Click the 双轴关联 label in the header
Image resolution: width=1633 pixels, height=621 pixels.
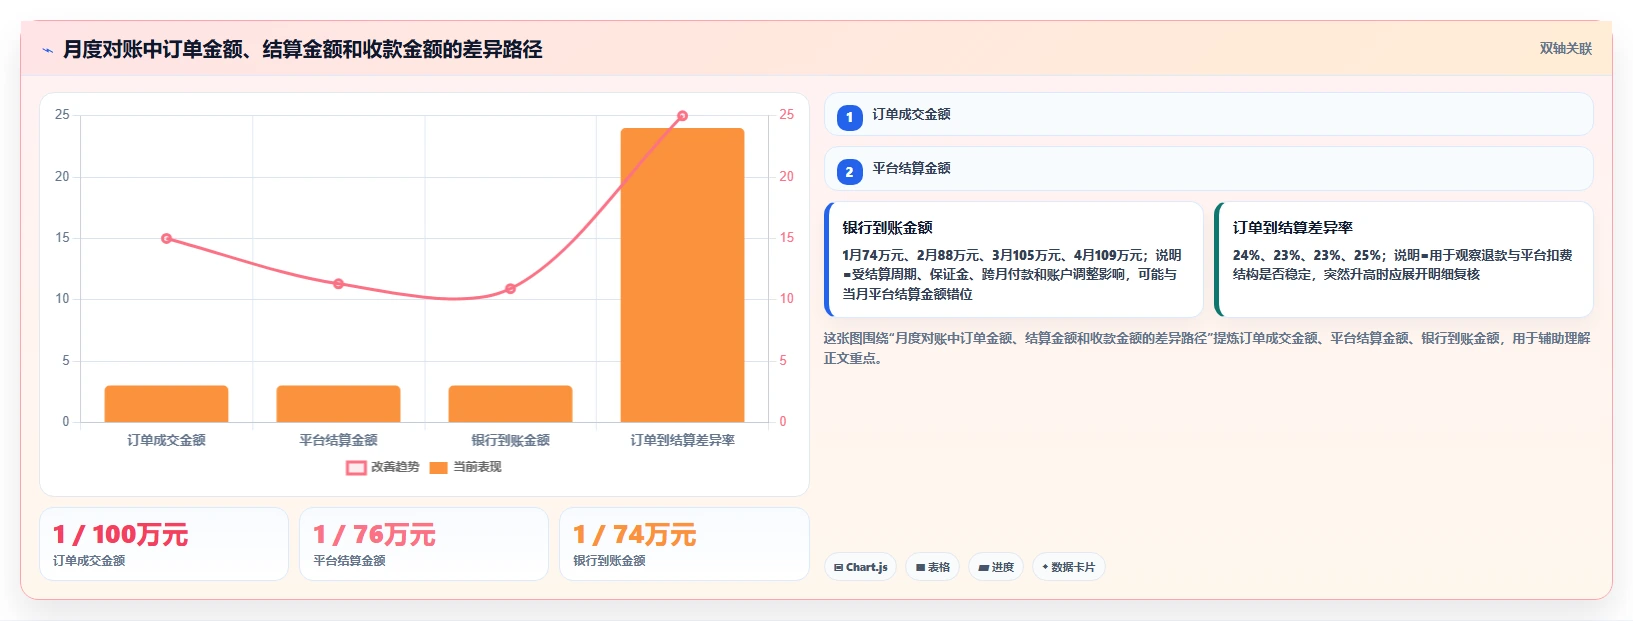click(x=1565, y=49)
